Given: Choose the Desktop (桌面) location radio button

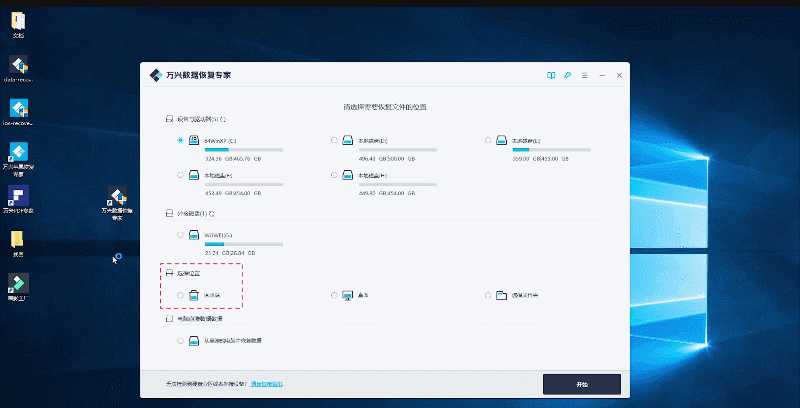Looking at the screenshot, I should pos(334,295).
